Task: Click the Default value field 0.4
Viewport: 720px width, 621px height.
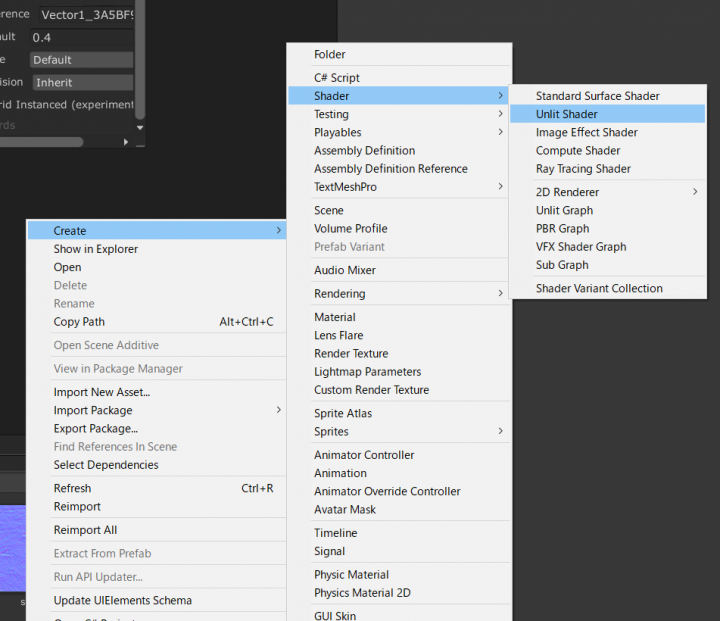Action: pyautogui.click(x=80, y=37)
